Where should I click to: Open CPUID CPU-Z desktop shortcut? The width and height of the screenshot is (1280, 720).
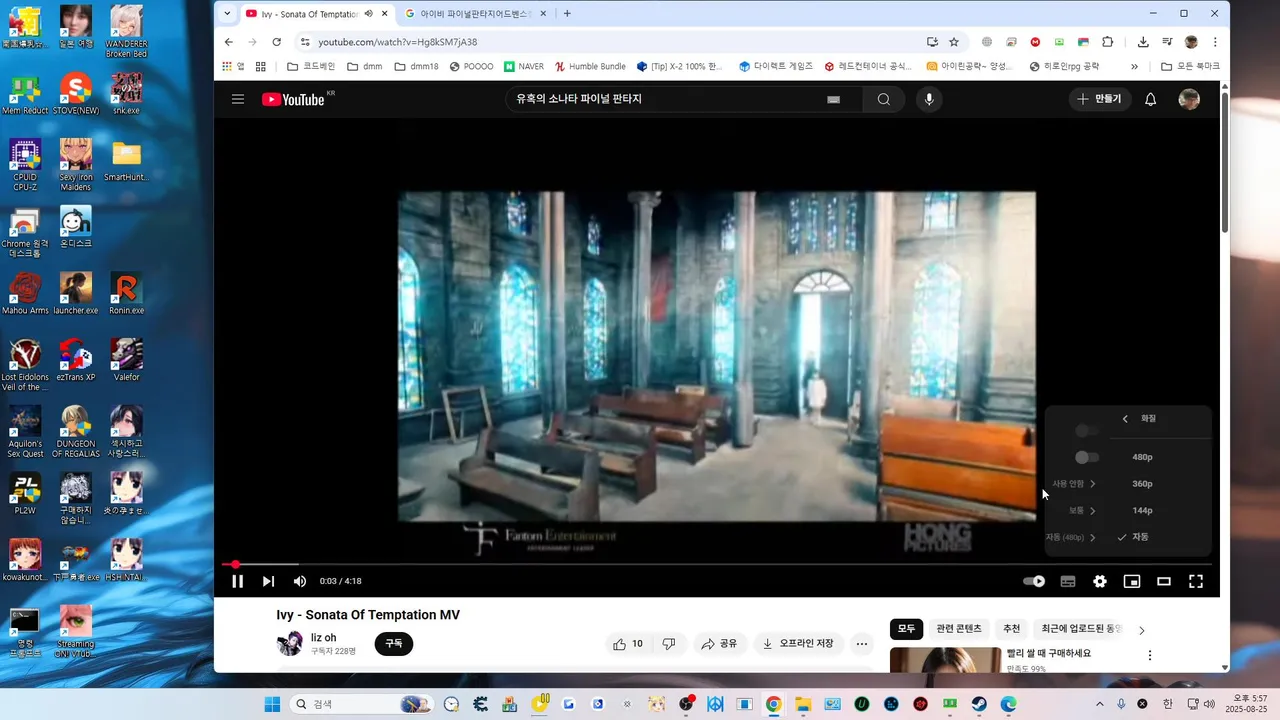pyautogui.click(x=25, y=165)
